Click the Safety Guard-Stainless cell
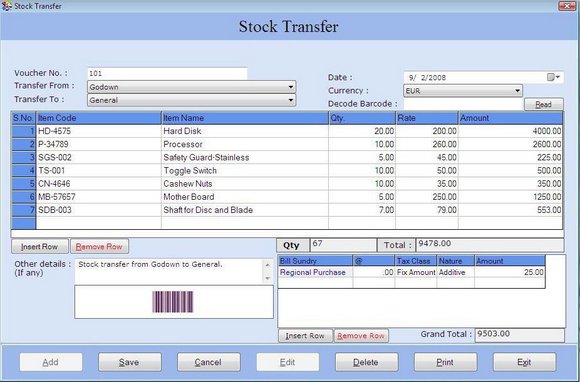Screen dimensions: 580x382 245,157
